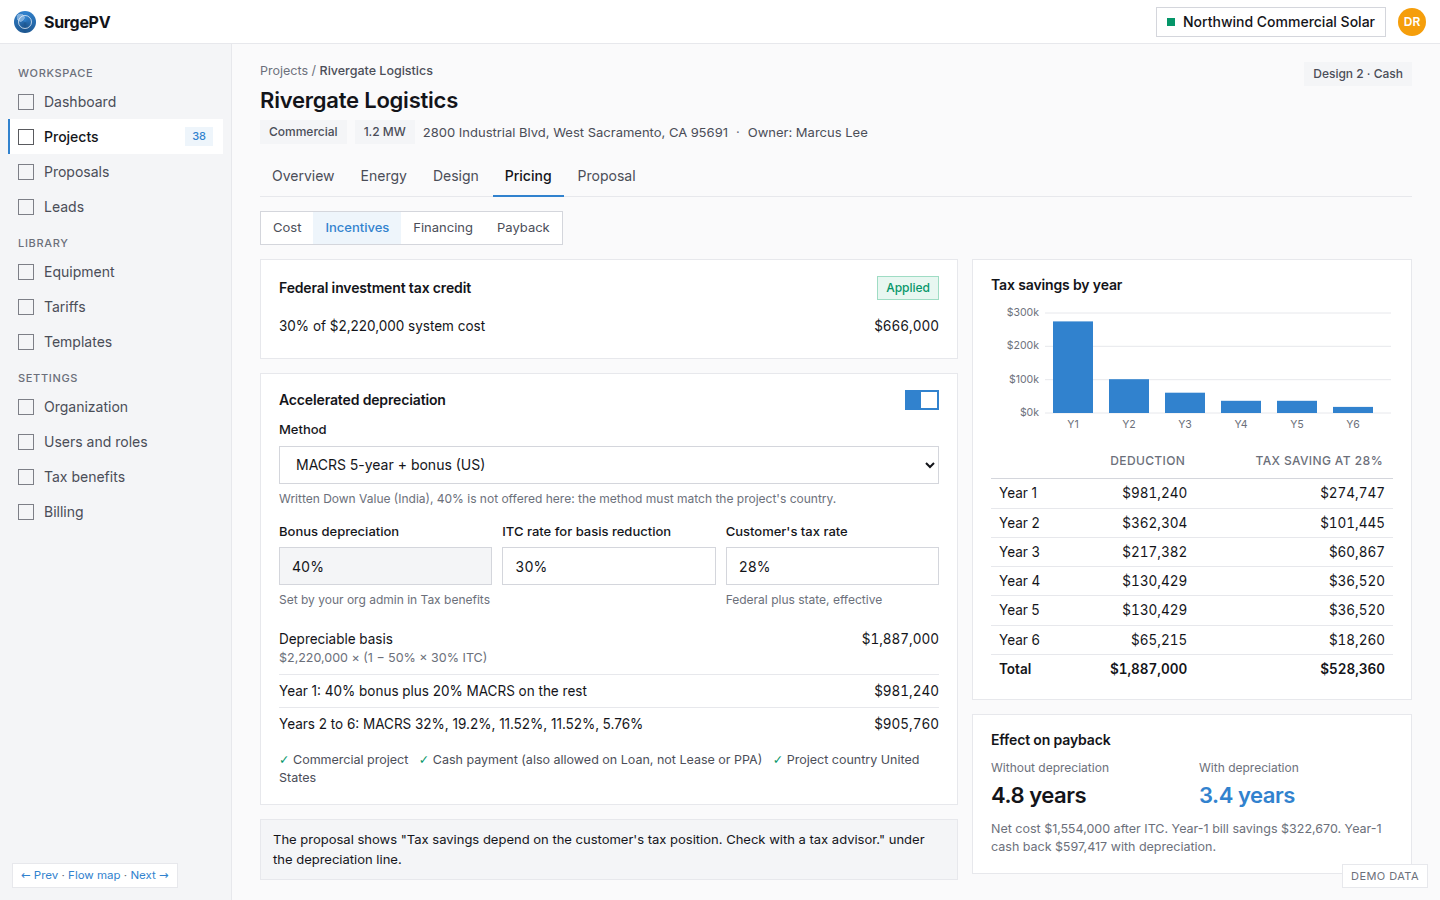1440x900 pixels.
Task: Click the ITC rate for basis reduction field
Action: (608, 566)
